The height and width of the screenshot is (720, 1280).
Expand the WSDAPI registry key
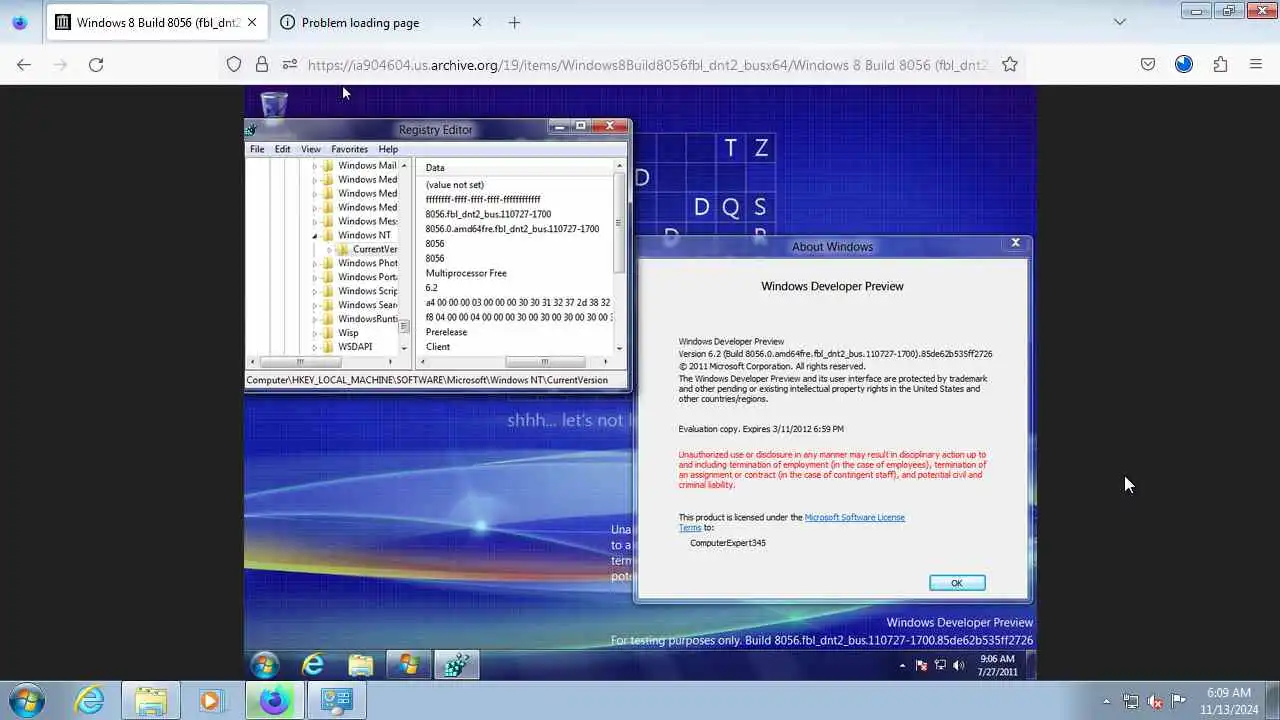coord(315,348)
